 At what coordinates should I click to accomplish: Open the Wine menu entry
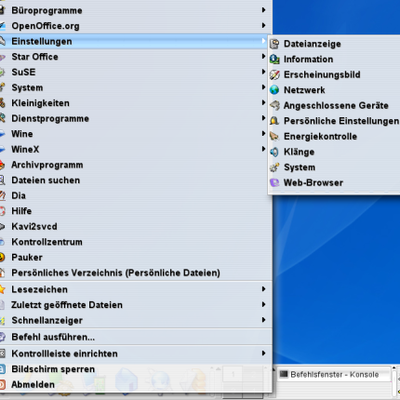135,134
